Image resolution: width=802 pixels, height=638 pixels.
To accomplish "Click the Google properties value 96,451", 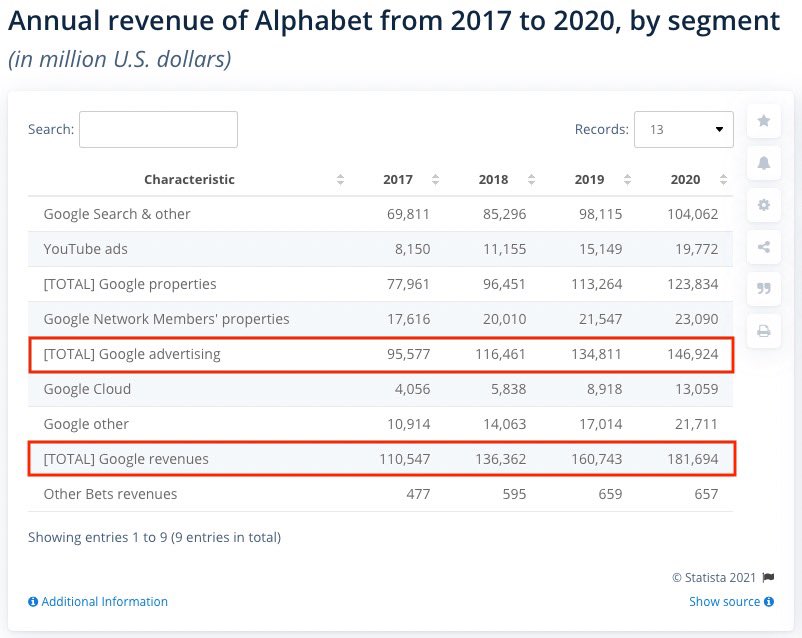I will pos(504,284).
